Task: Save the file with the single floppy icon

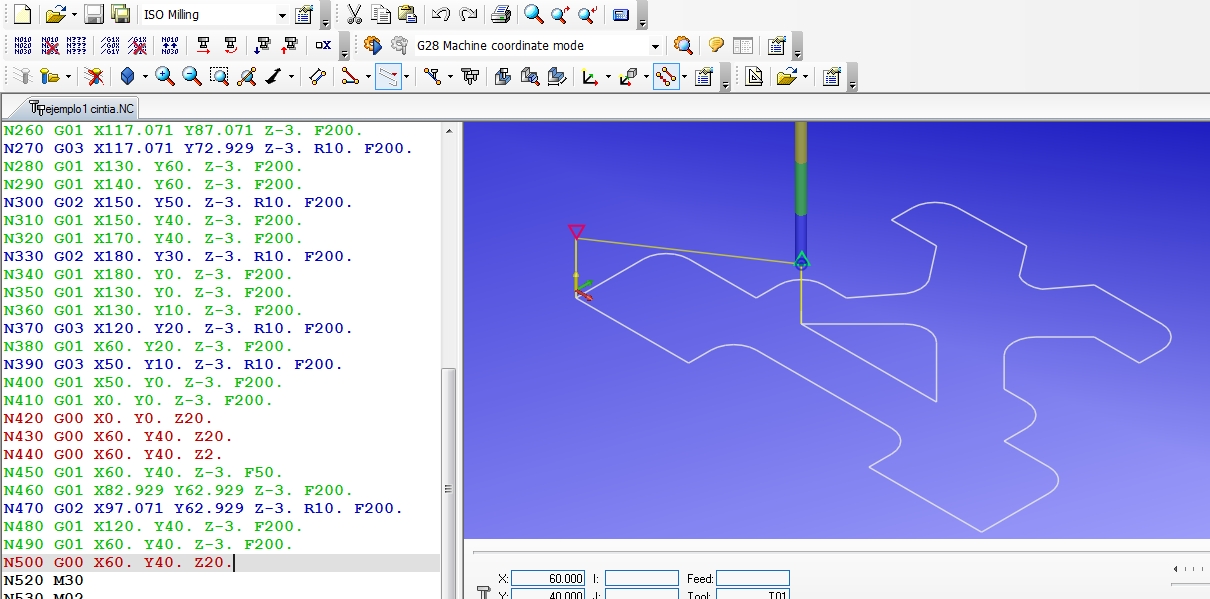Action: 93,15
